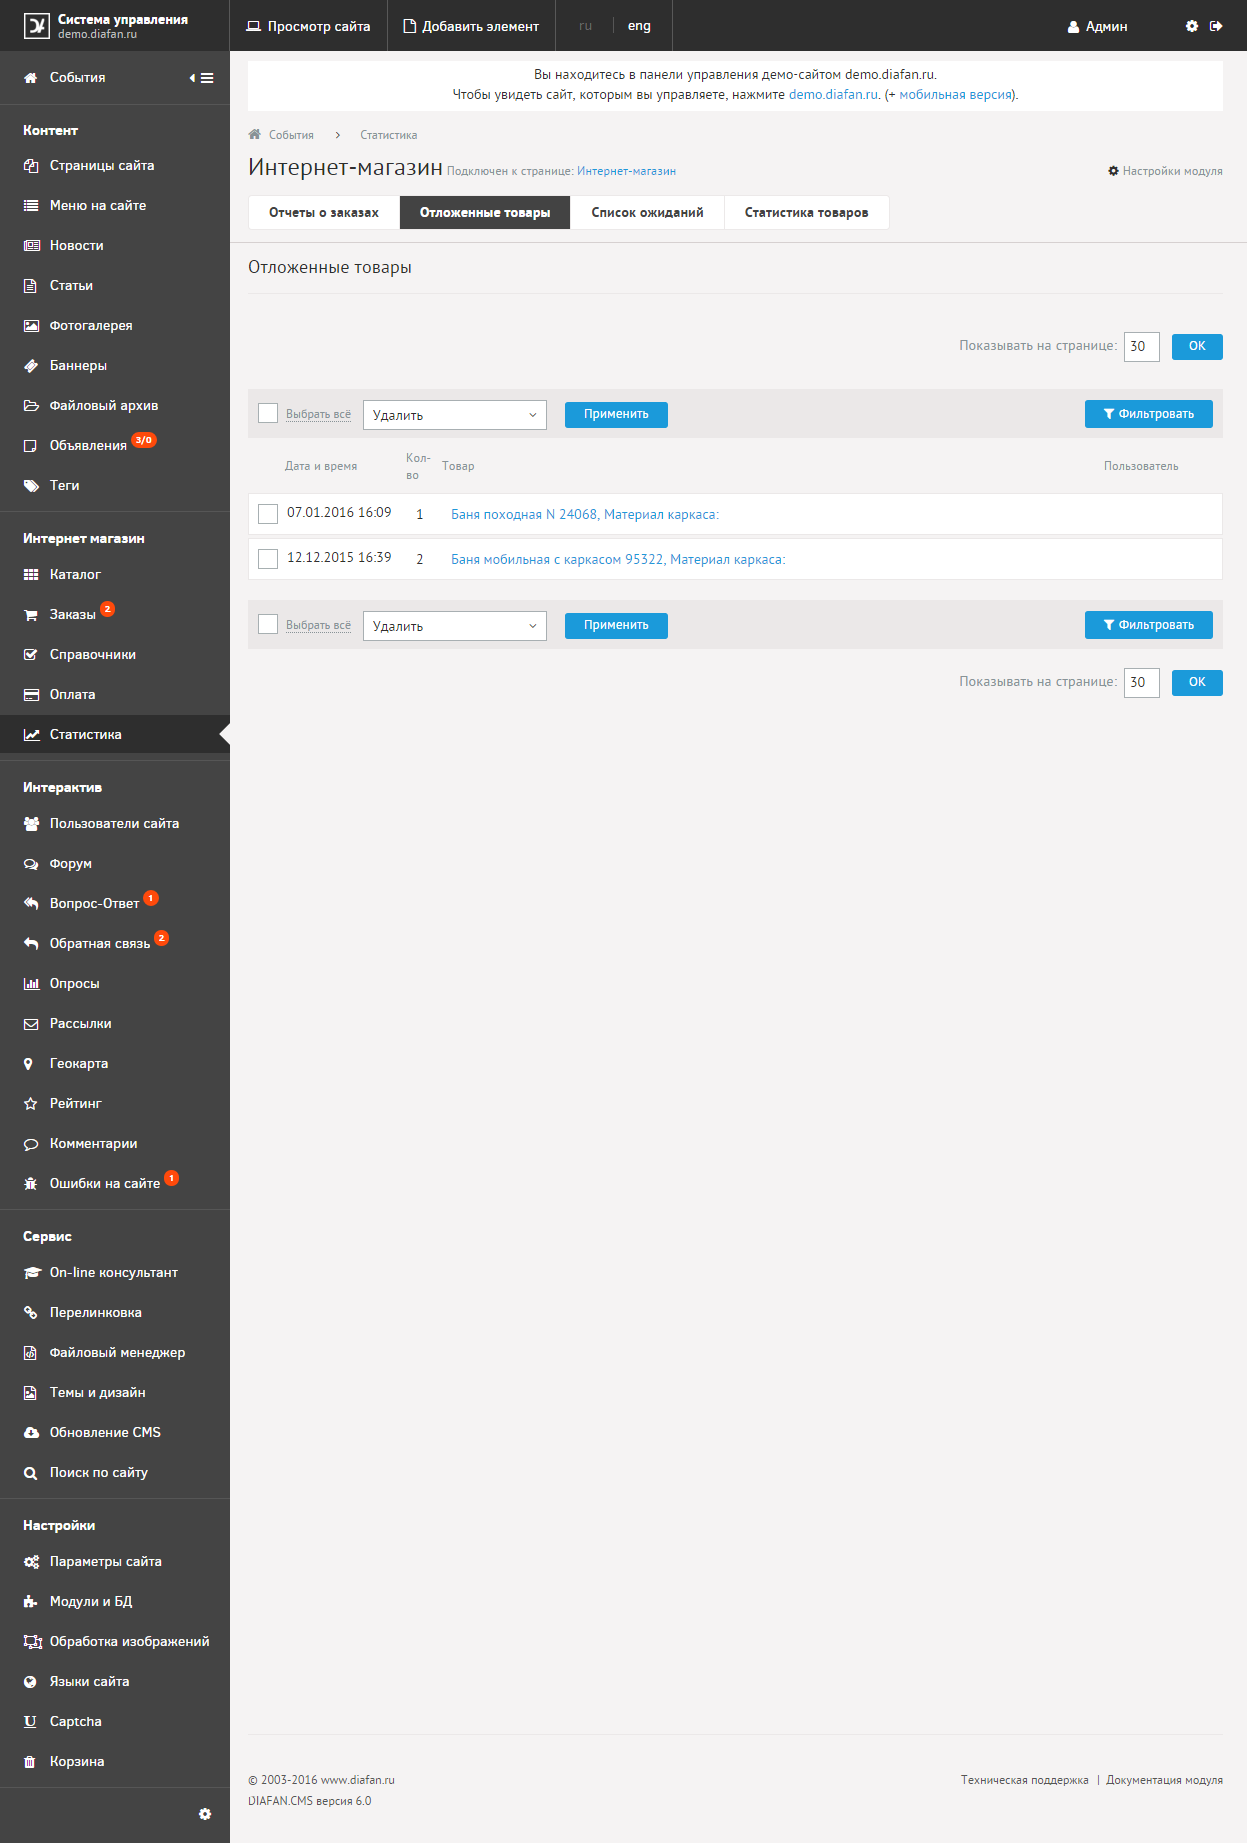Click the Фотогалерея picture icon
This screenshot has width=1247, height=1843.
pos(31,326)
